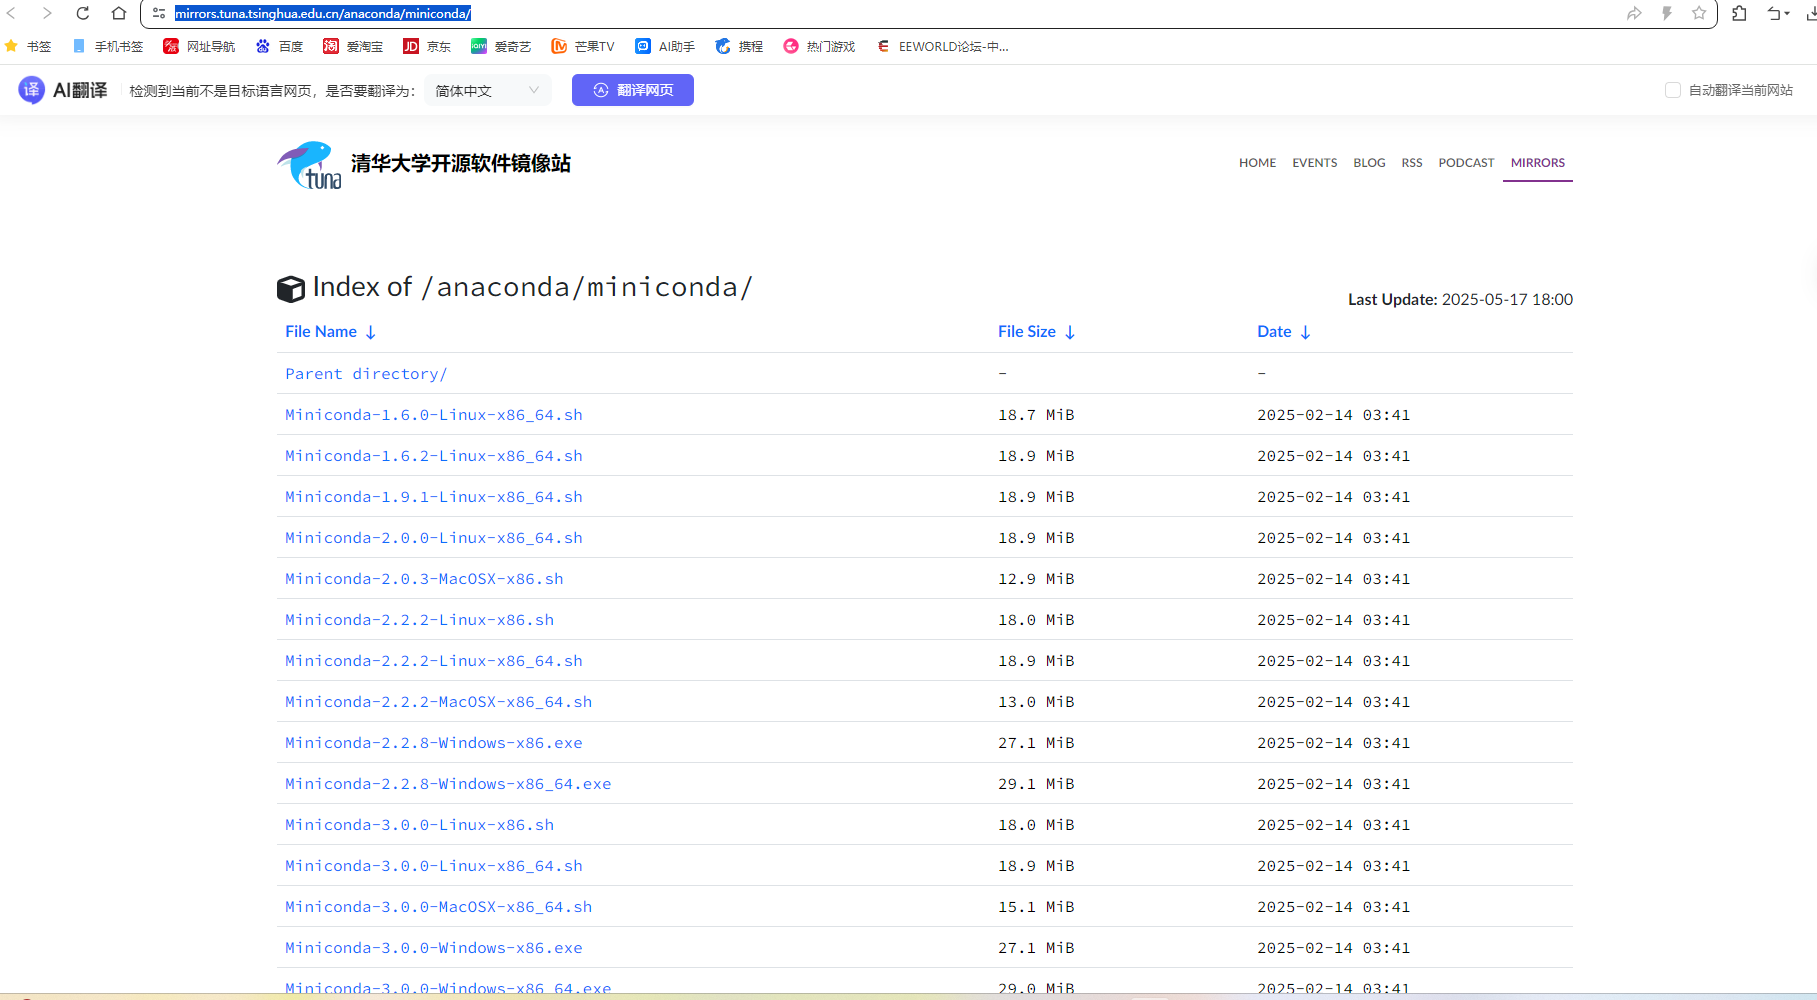Viewport: 1817px width, 1000px height.
Task: Click the 13.0 MiB size cell
Action: 1036,702
